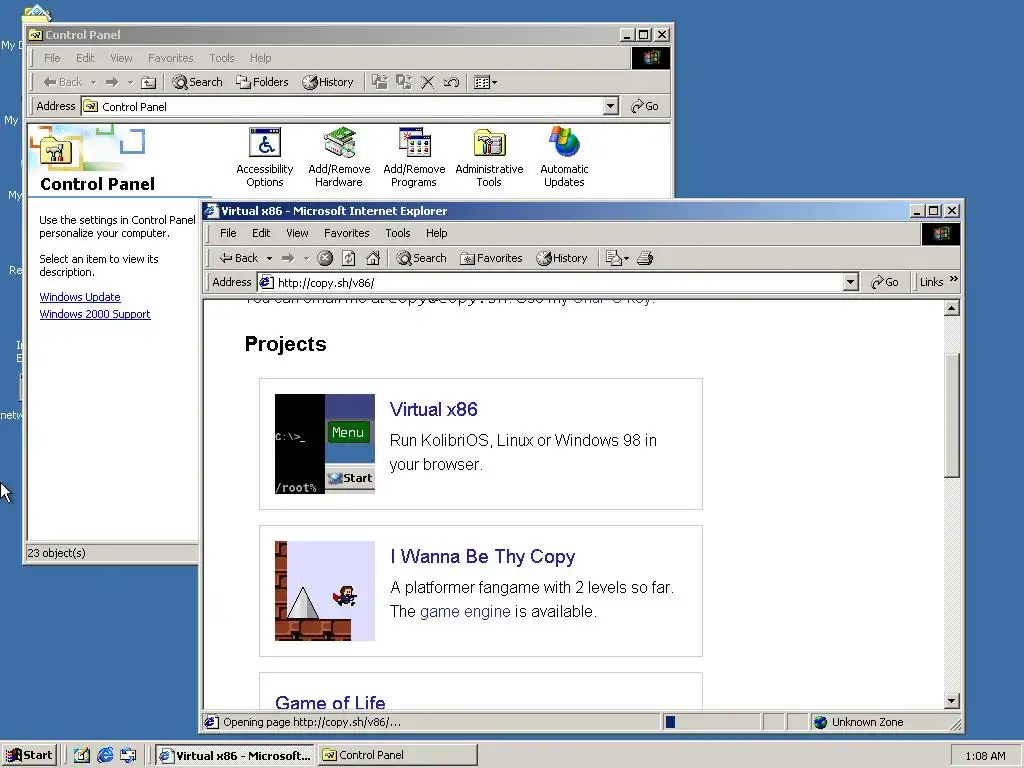The width and height of the screenshot is (1024, 768).
Task: Click Stop icon in Internet Explorer toolbar
Action: (x=325, y=258)
